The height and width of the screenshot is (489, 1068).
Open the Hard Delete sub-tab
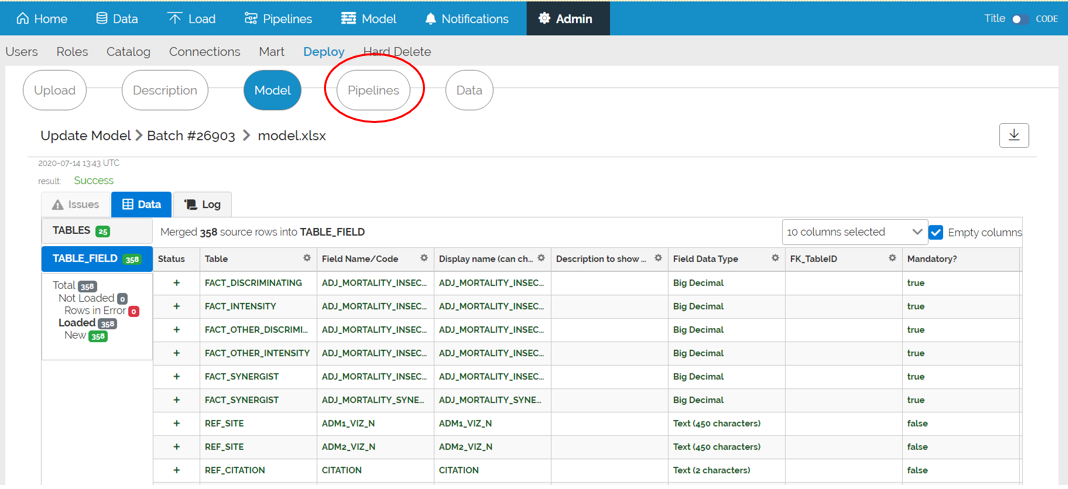pyautogui.click(x=397, y=52)
